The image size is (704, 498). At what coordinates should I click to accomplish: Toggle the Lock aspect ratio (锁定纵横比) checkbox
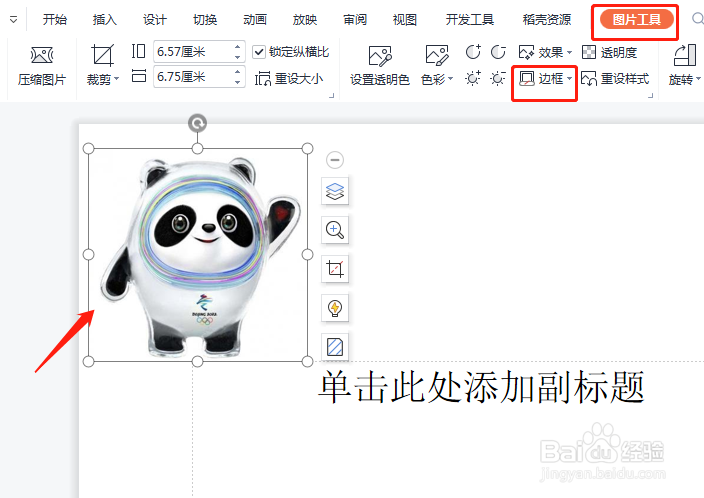(x=259, y=52)
